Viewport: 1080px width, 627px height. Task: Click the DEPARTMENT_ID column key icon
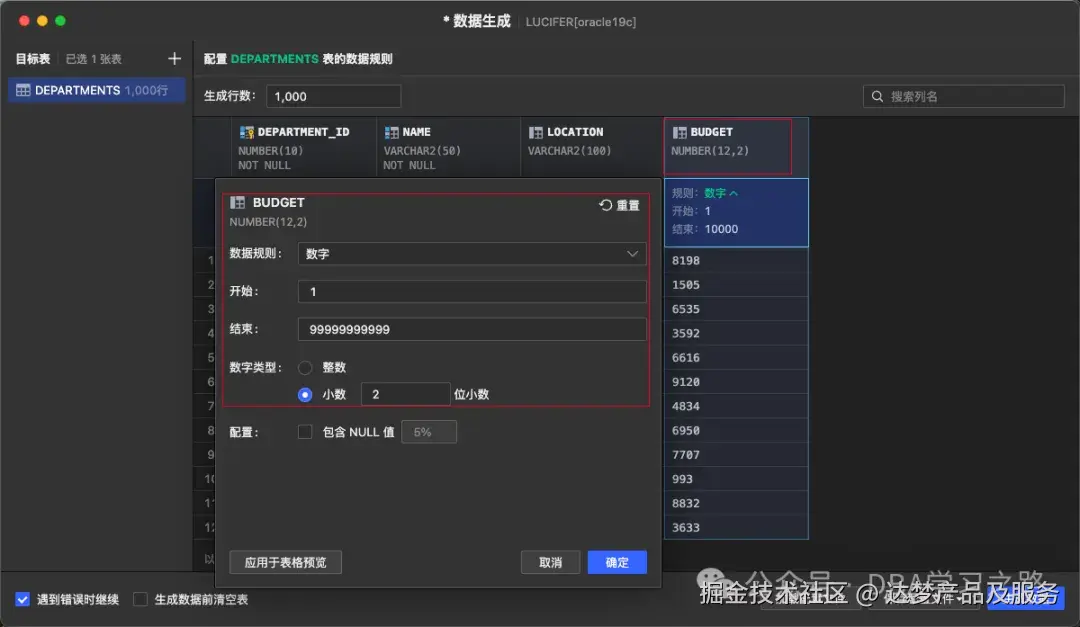[247, 132]
